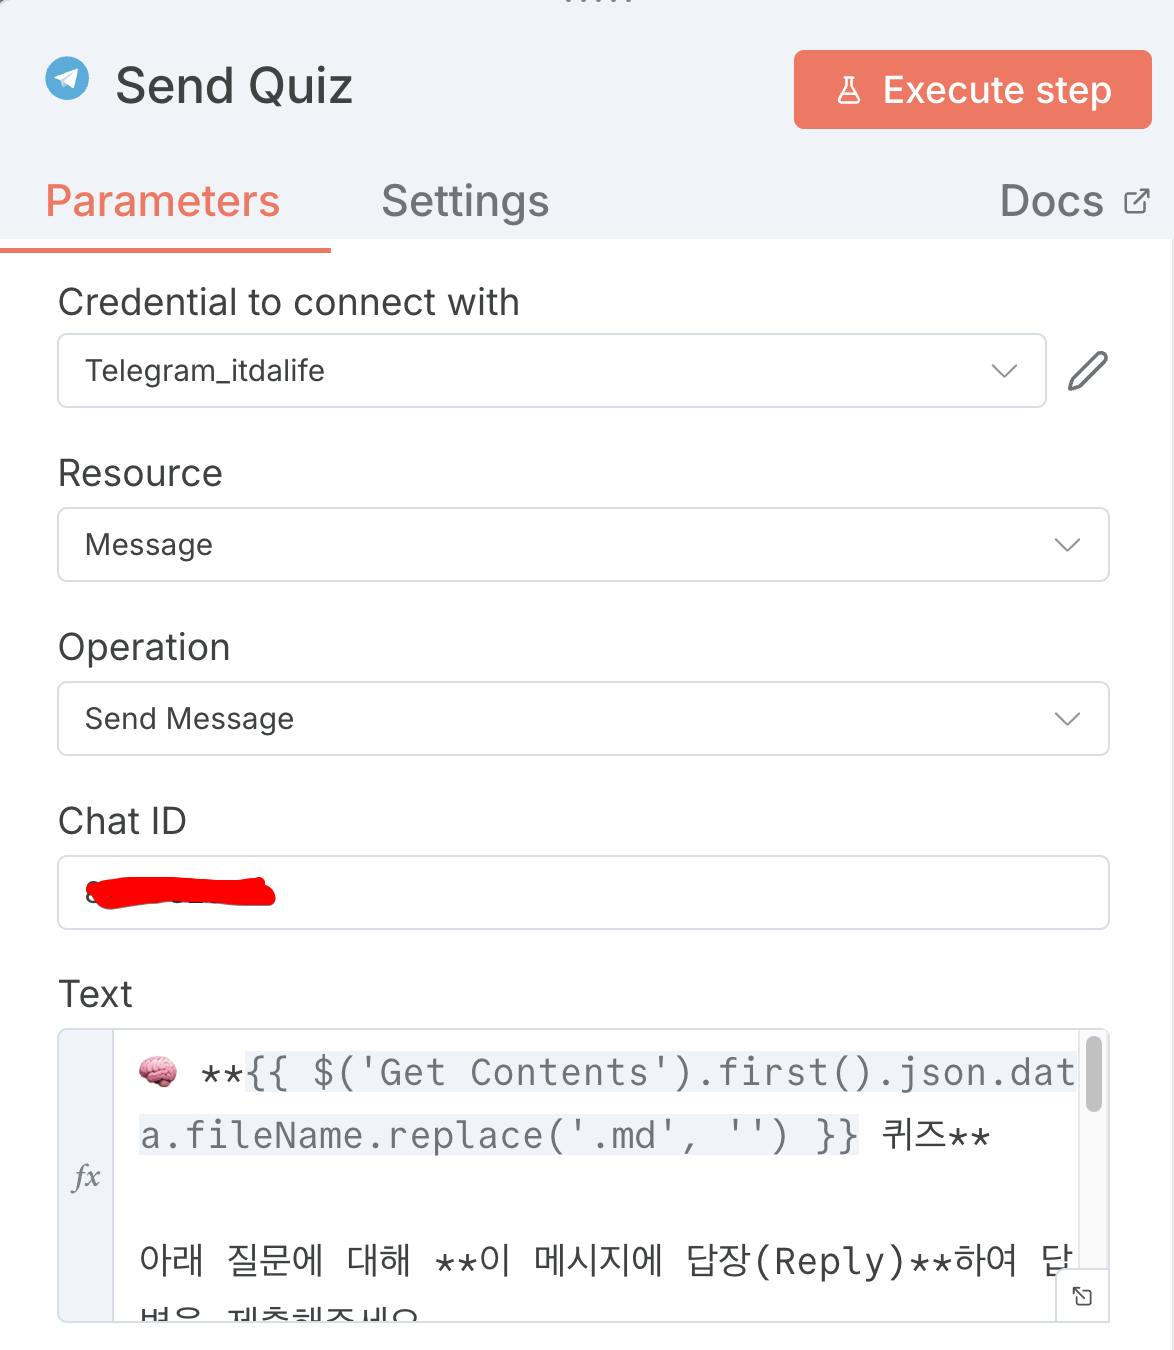Click the "Chat ID" field label
Viewport: 1174px width, 1350px height.
click(x=122, y=821)
